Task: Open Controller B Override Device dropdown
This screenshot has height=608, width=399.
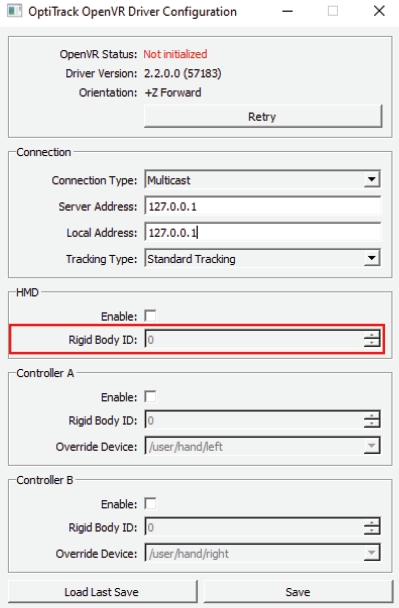Action: click(x=263, y=553)
